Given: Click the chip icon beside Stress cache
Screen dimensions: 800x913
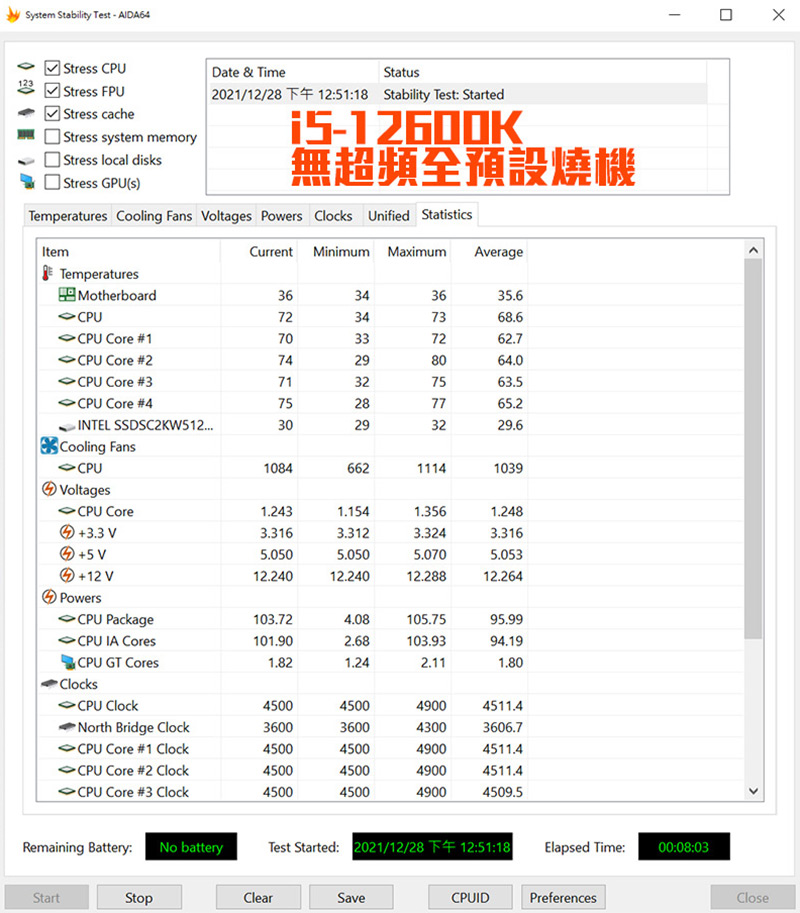Looking at the screenshot, I should pyautogui.click(x=26, y=112).
